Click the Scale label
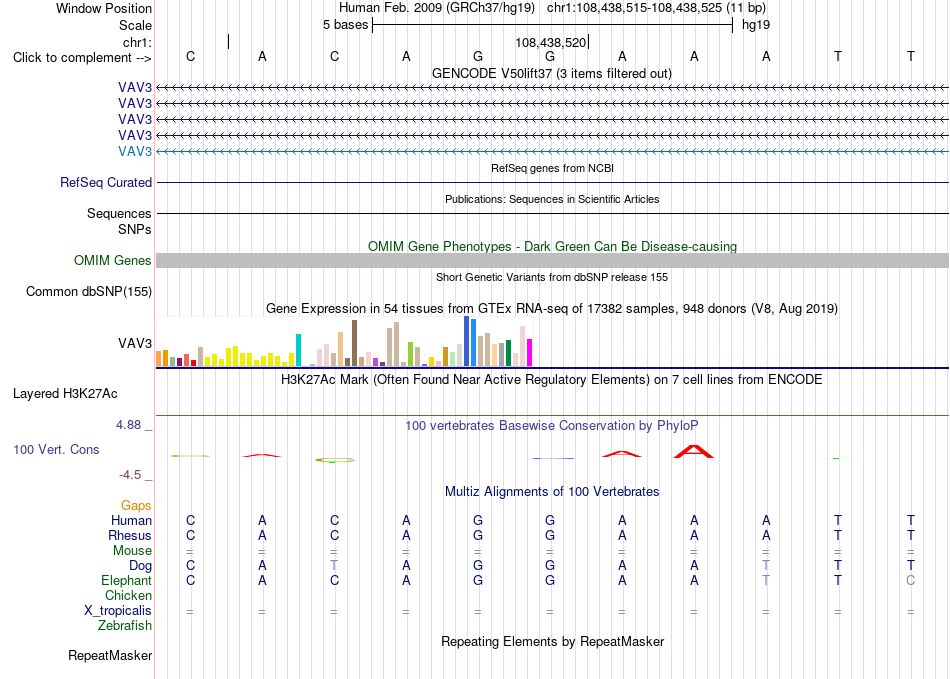This screenshot has height=679, width=950. tap(135, 25)
